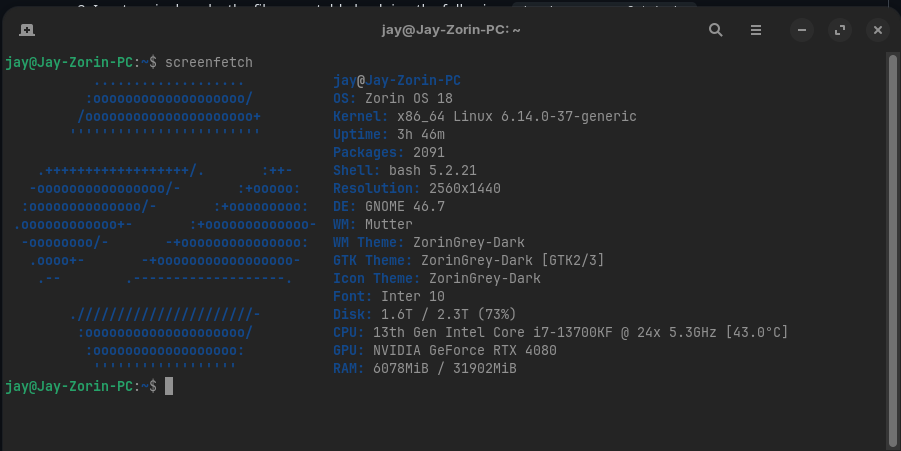
Task: Click the GTK Theme ZorinGrey-Dark line
Action: [x=468, y=260]
